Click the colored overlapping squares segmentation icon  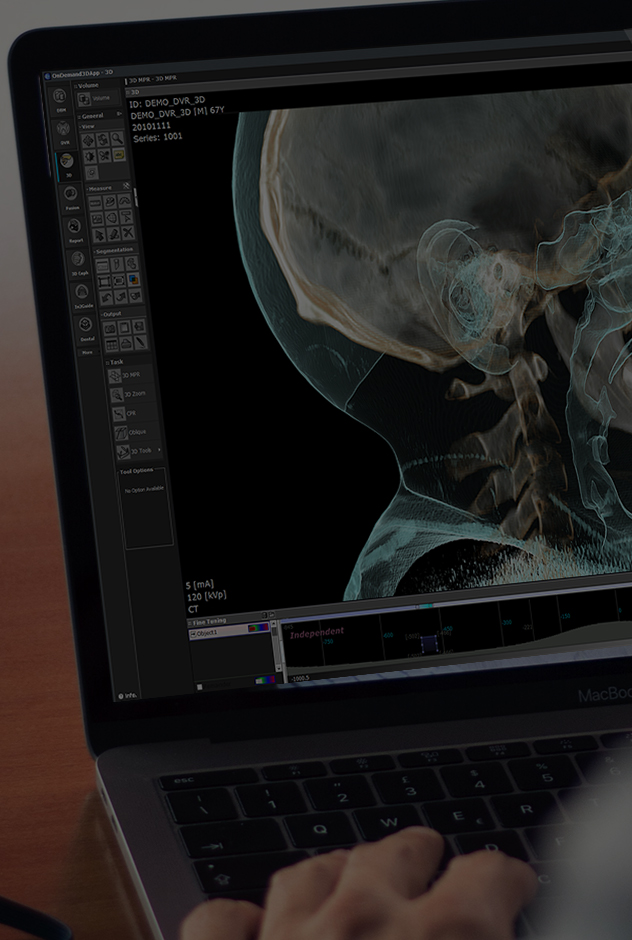pos(134,279)
